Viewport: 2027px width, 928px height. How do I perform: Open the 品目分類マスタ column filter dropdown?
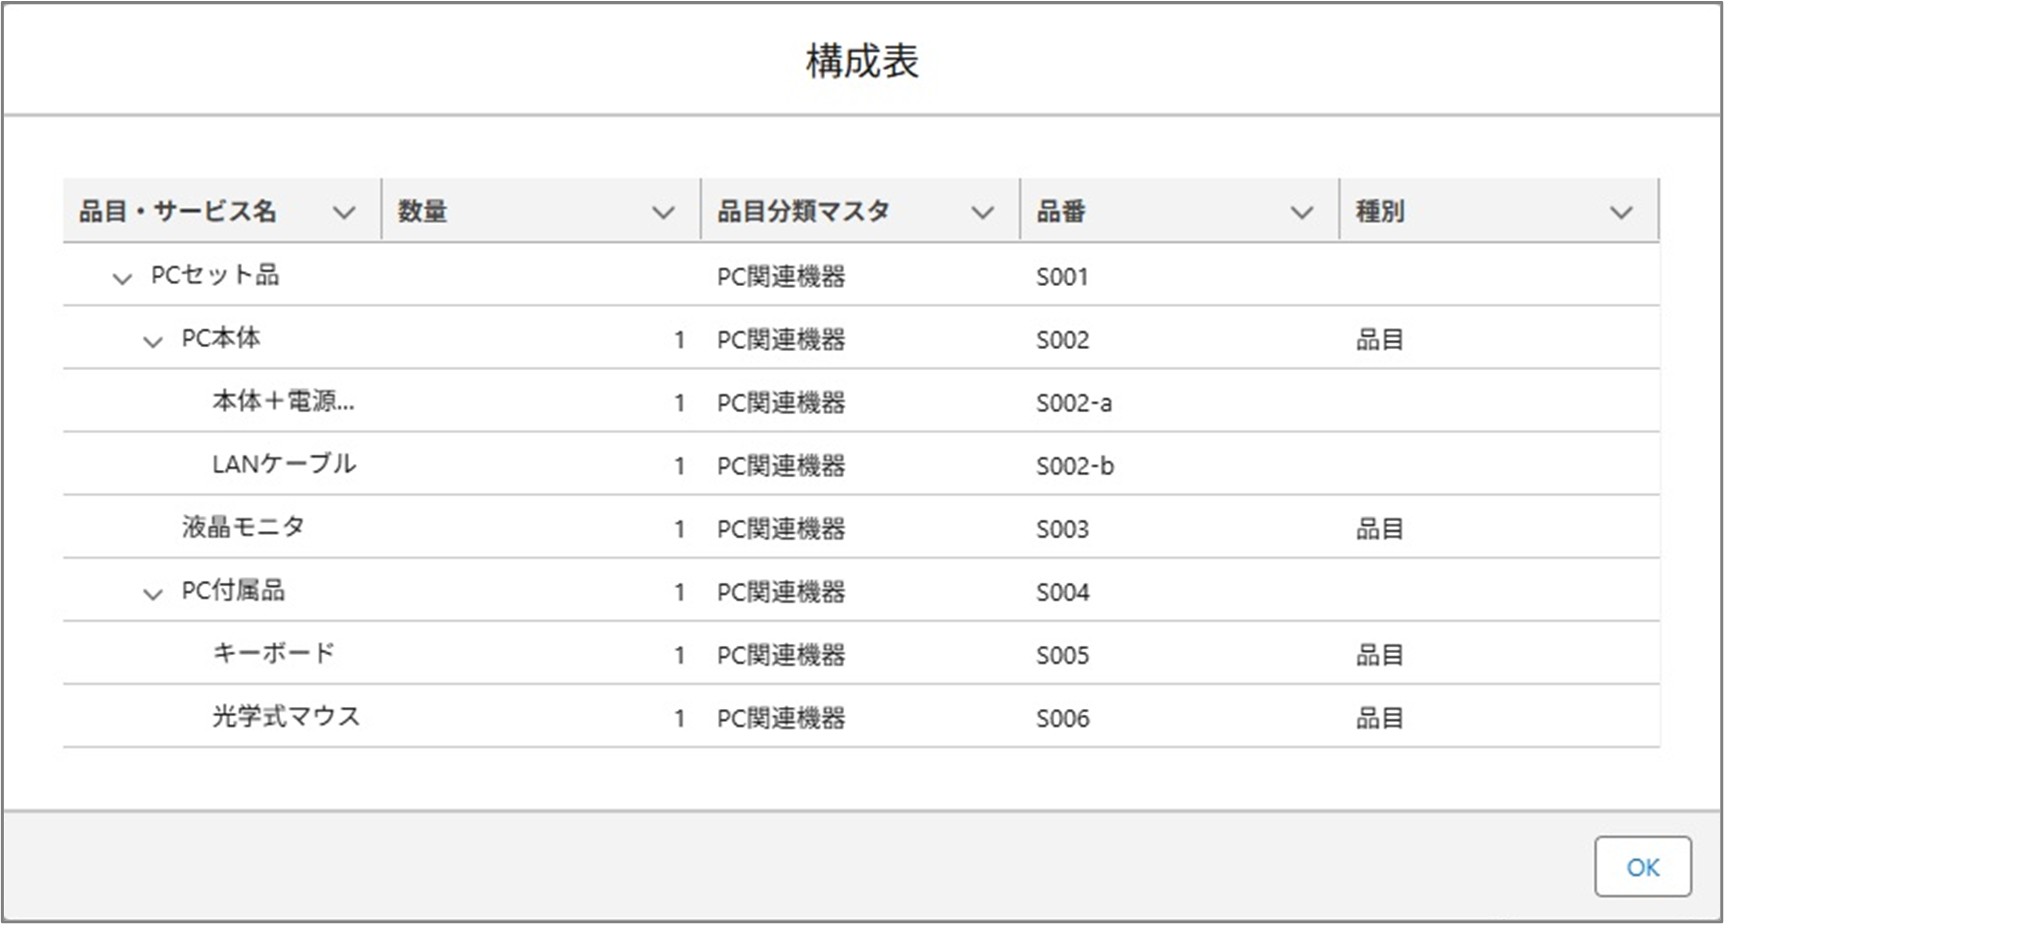point(981,211)
